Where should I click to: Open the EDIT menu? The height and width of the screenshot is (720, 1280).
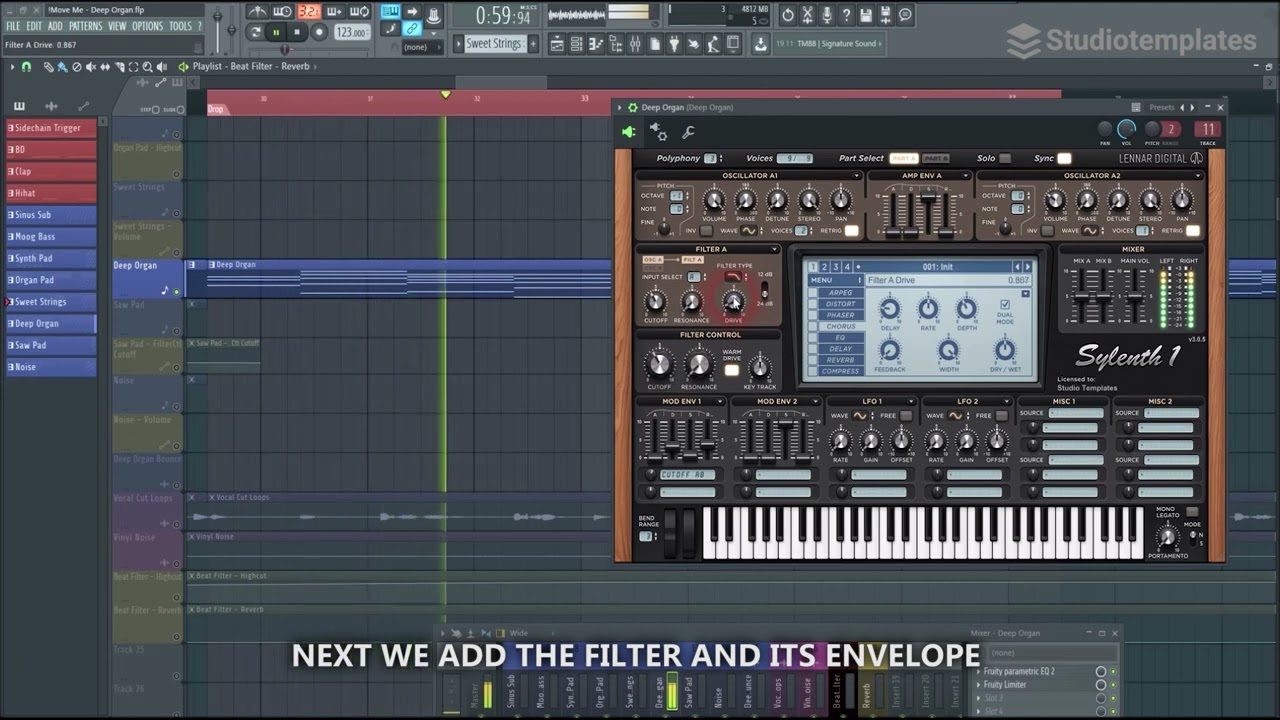pos(34,26)
